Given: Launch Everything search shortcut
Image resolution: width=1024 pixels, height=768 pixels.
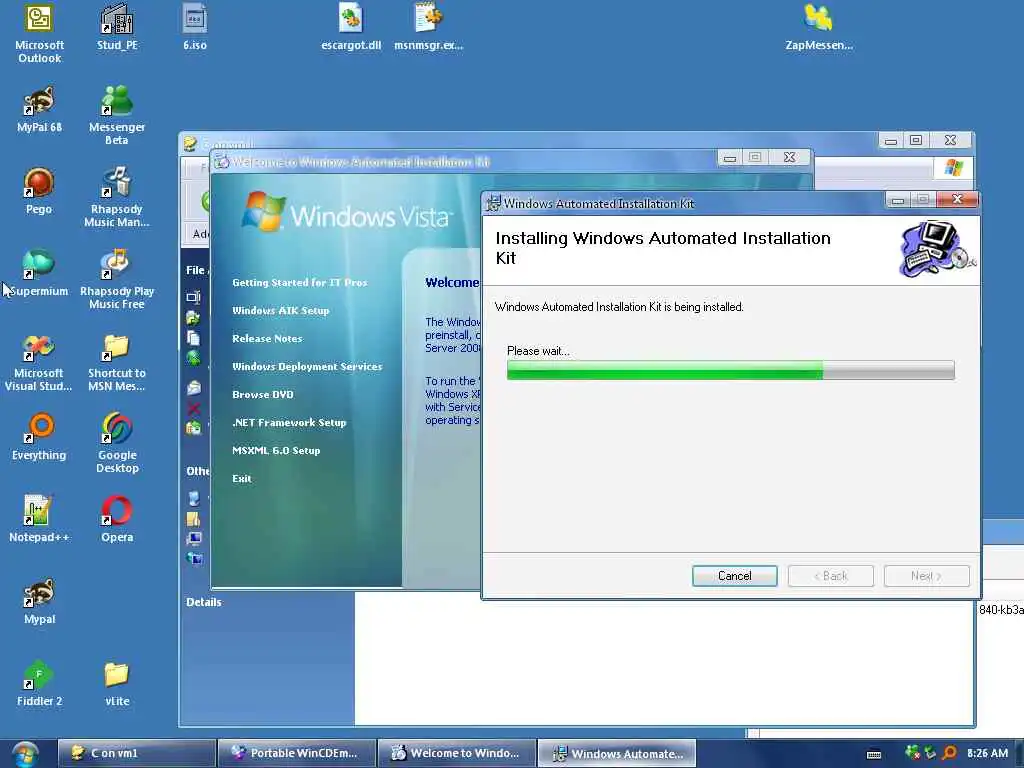Looking at the screenshot, I should [x=39, y=438].
